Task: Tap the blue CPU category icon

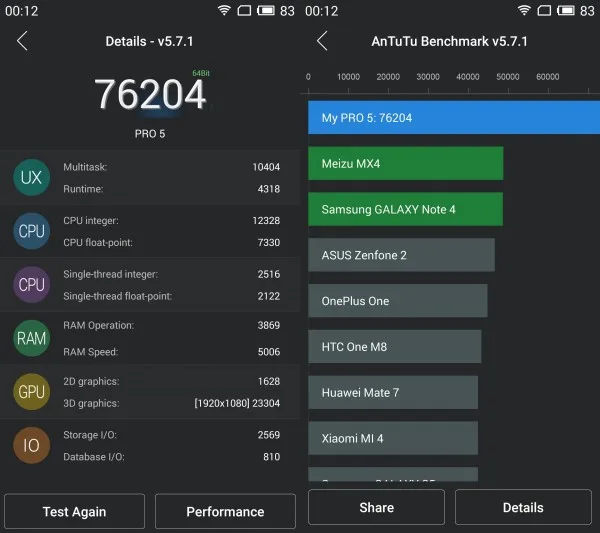Action: pos(31,231)
